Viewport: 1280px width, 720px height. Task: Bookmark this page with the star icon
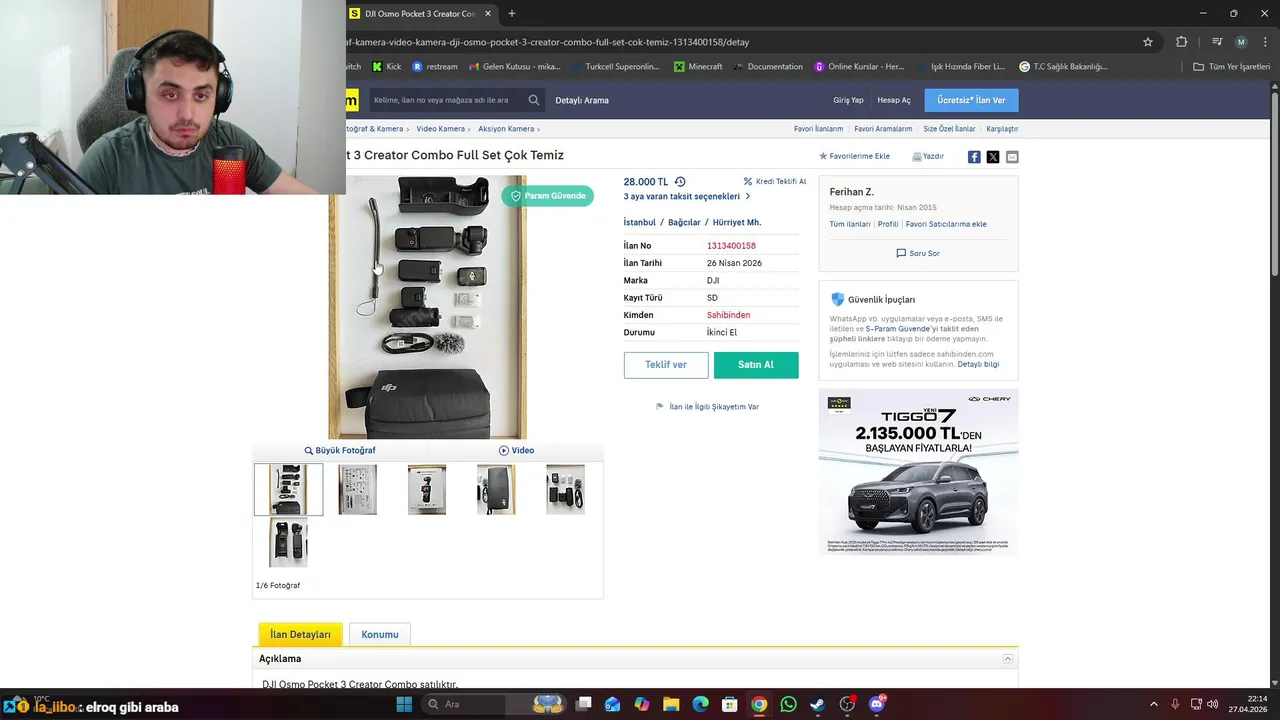[x=1148, y=42]
